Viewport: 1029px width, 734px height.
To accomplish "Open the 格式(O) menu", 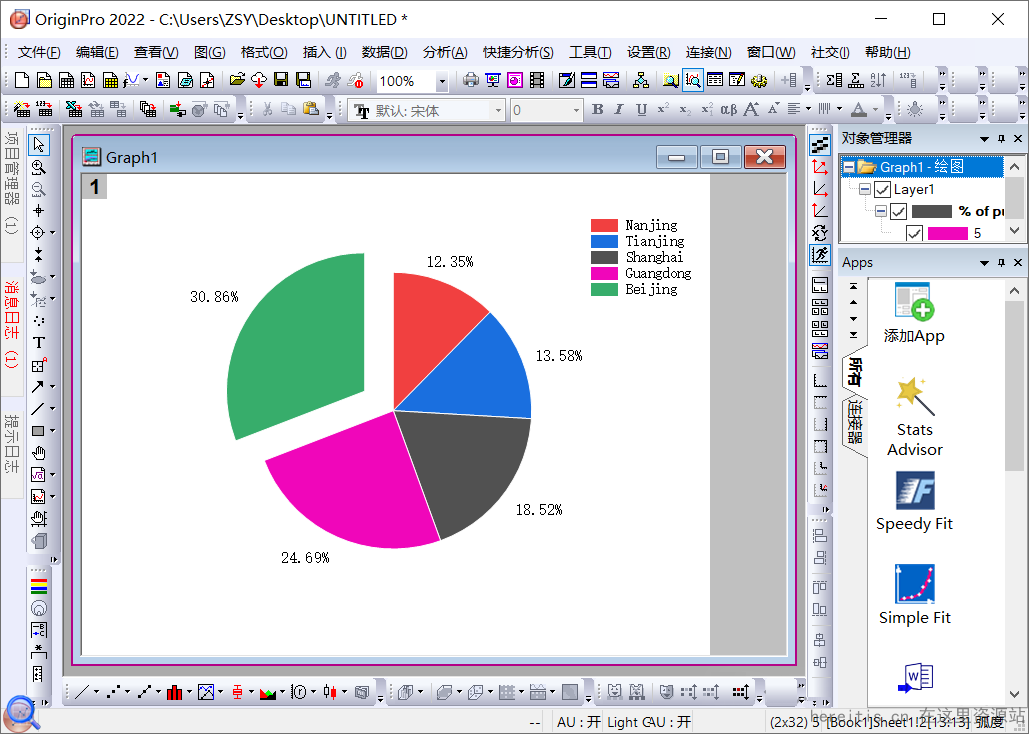I will 264,53.
